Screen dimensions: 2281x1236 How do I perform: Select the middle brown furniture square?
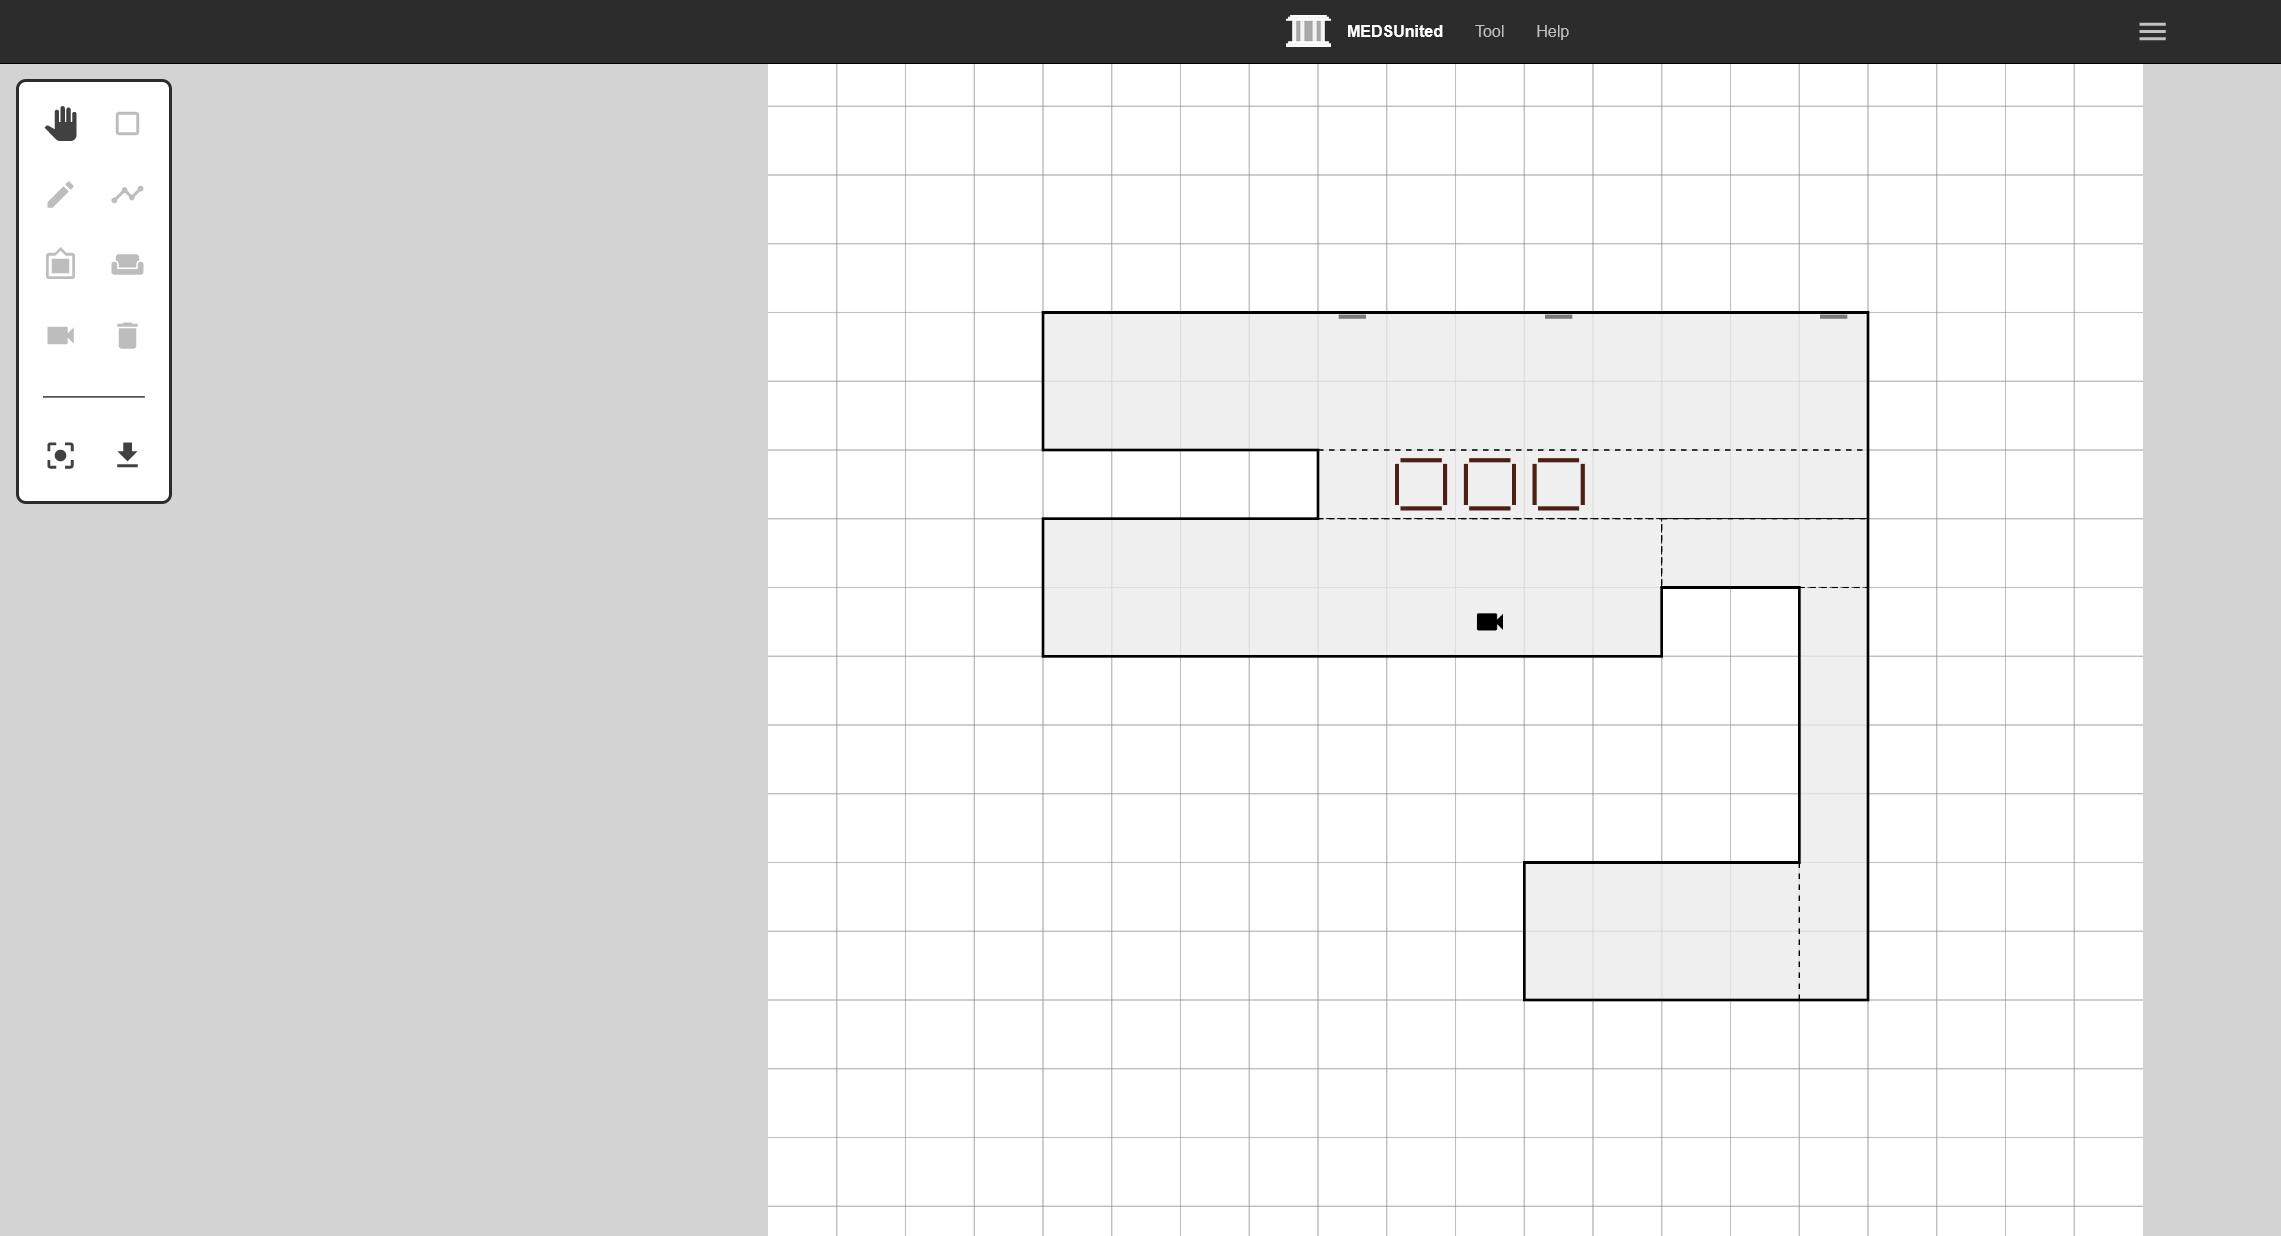click(1490, 485)
